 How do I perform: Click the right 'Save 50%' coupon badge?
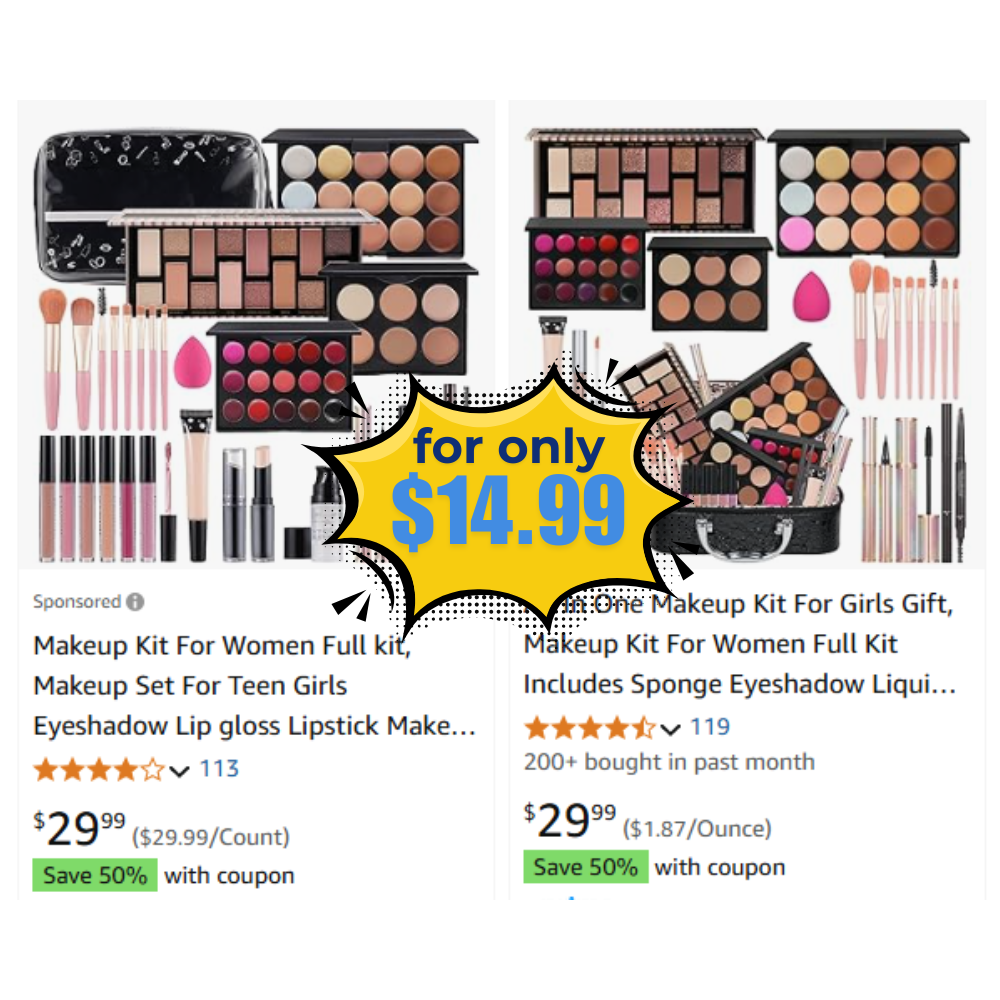[x=585, y=867]
